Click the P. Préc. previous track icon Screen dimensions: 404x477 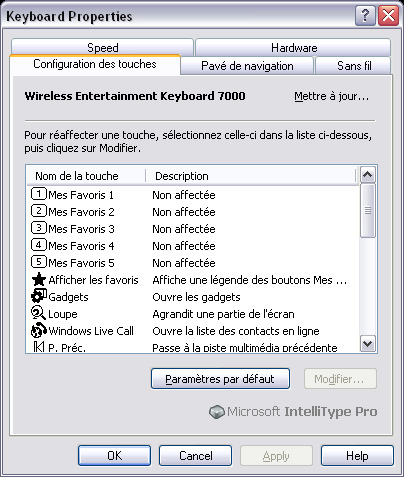pos(39,347)
